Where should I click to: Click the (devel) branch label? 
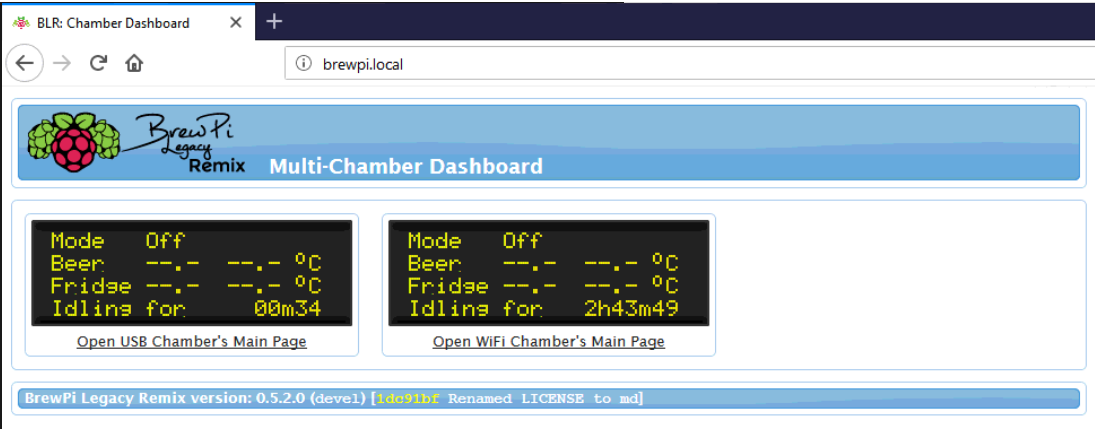click(338, 398)
